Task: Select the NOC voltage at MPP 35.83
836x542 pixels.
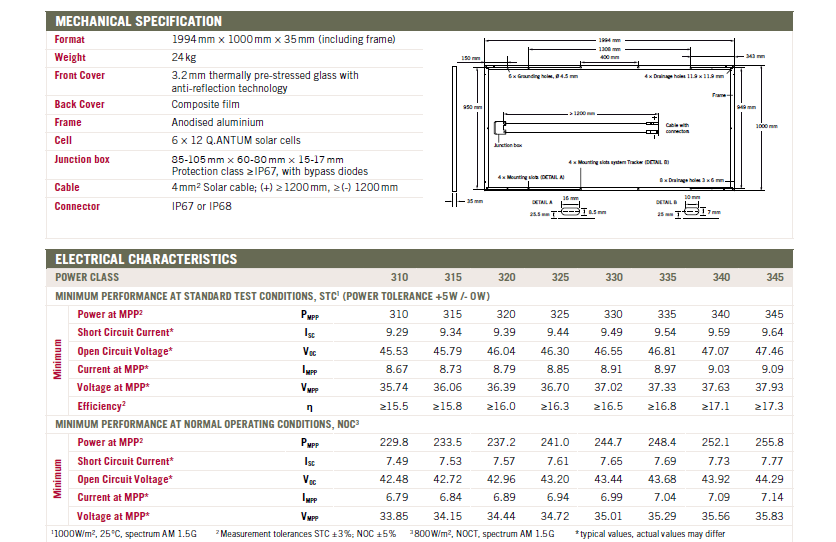Action: 769,516
